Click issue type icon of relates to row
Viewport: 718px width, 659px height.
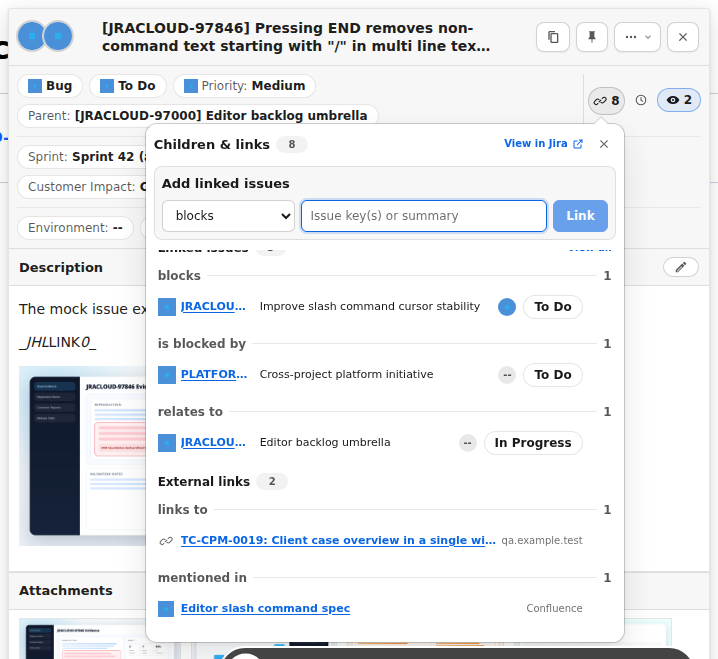click(x=167, y=443)
